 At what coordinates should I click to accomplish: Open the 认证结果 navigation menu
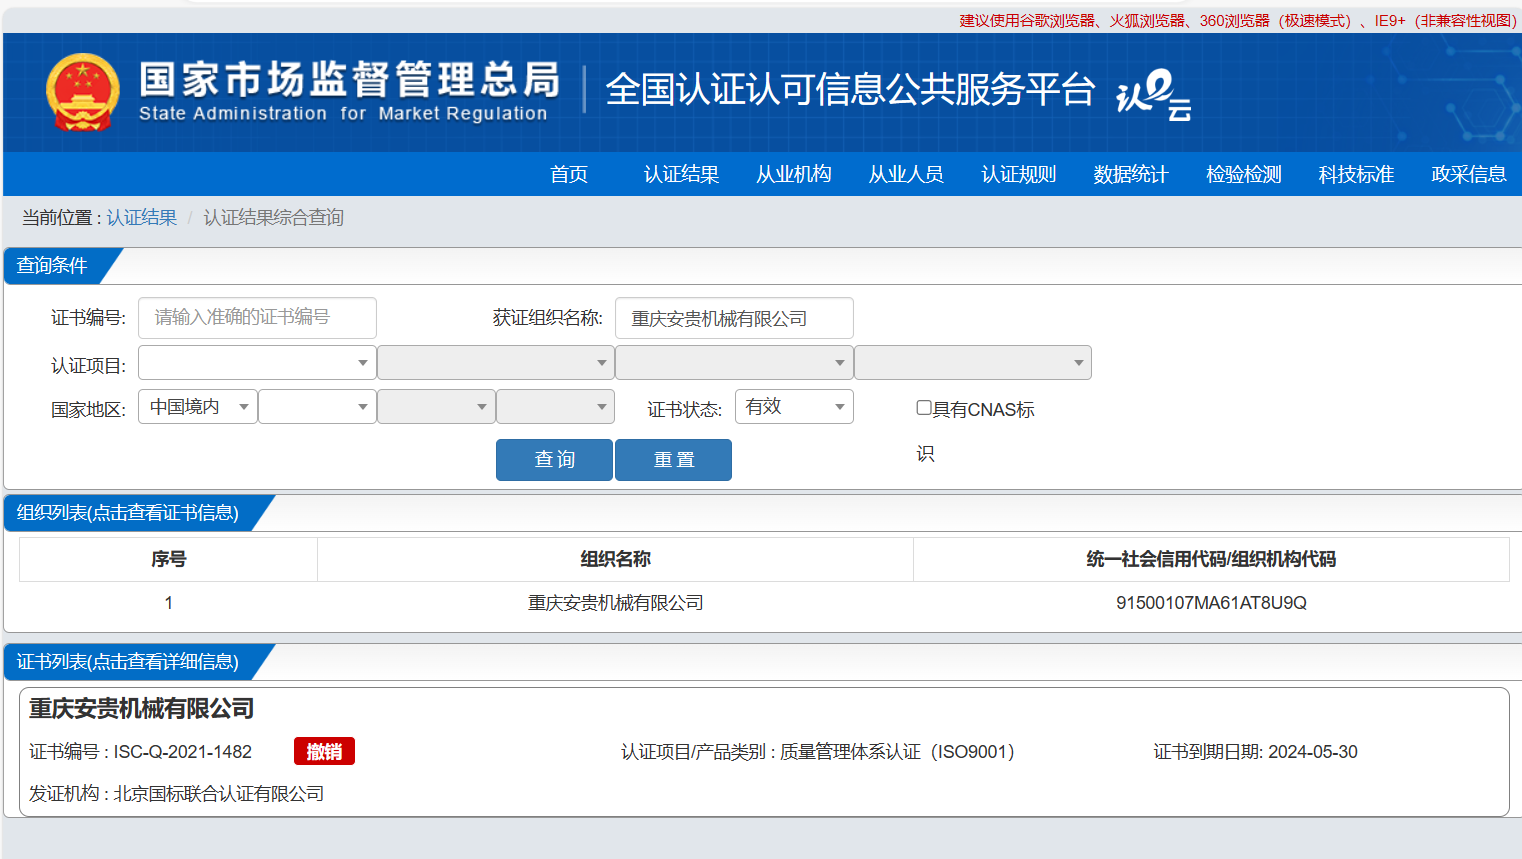tap(681, 174)
